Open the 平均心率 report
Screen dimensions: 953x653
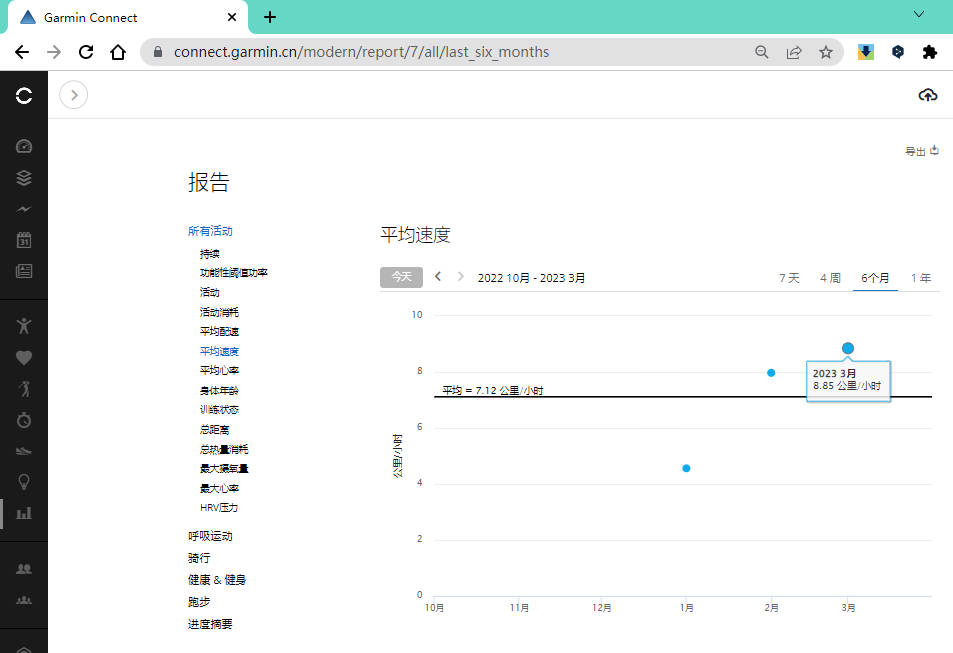[219, 370]
